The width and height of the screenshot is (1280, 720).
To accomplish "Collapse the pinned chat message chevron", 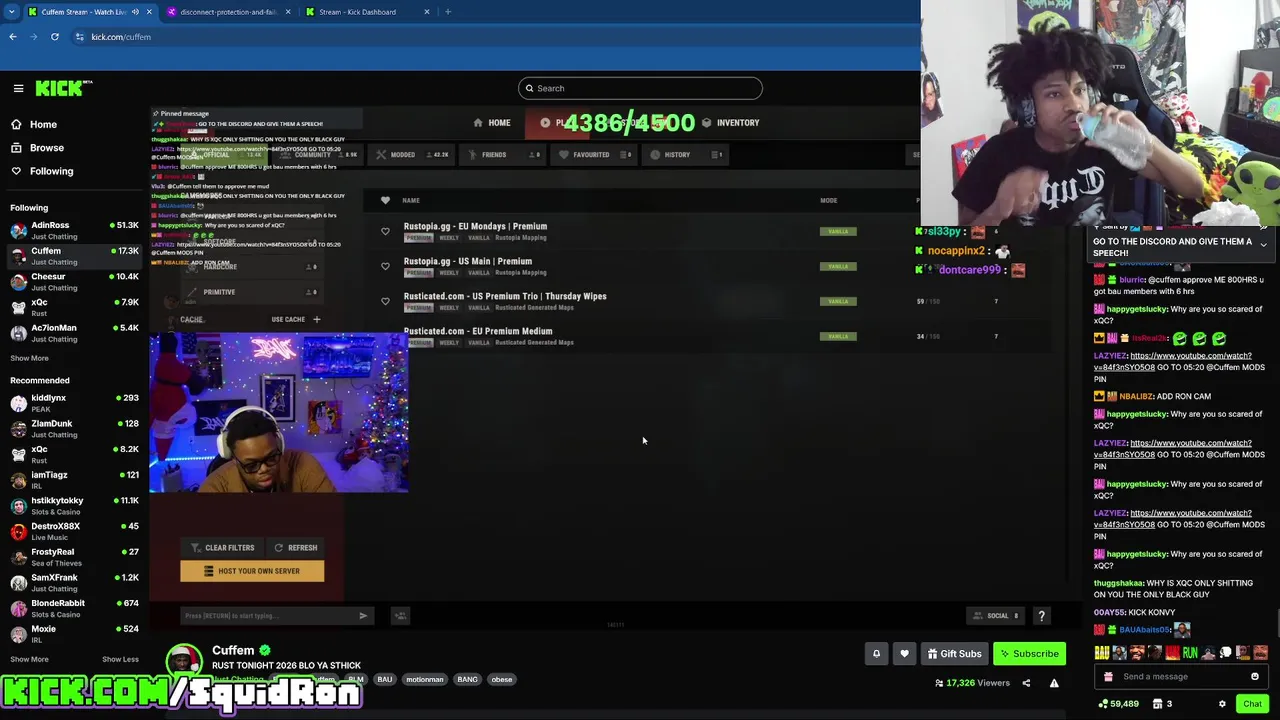I will point(1263,245).
